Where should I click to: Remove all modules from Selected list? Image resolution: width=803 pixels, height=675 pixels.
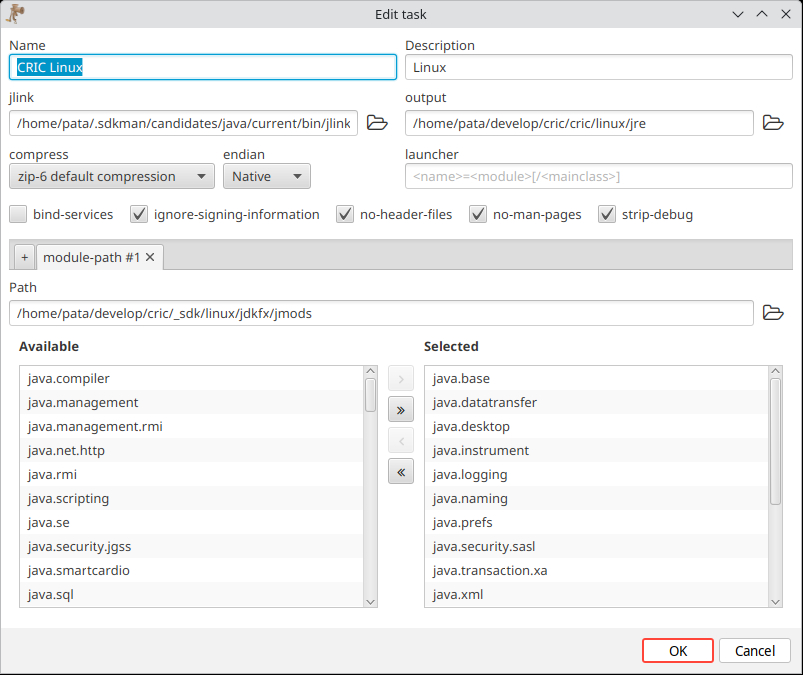400,473
